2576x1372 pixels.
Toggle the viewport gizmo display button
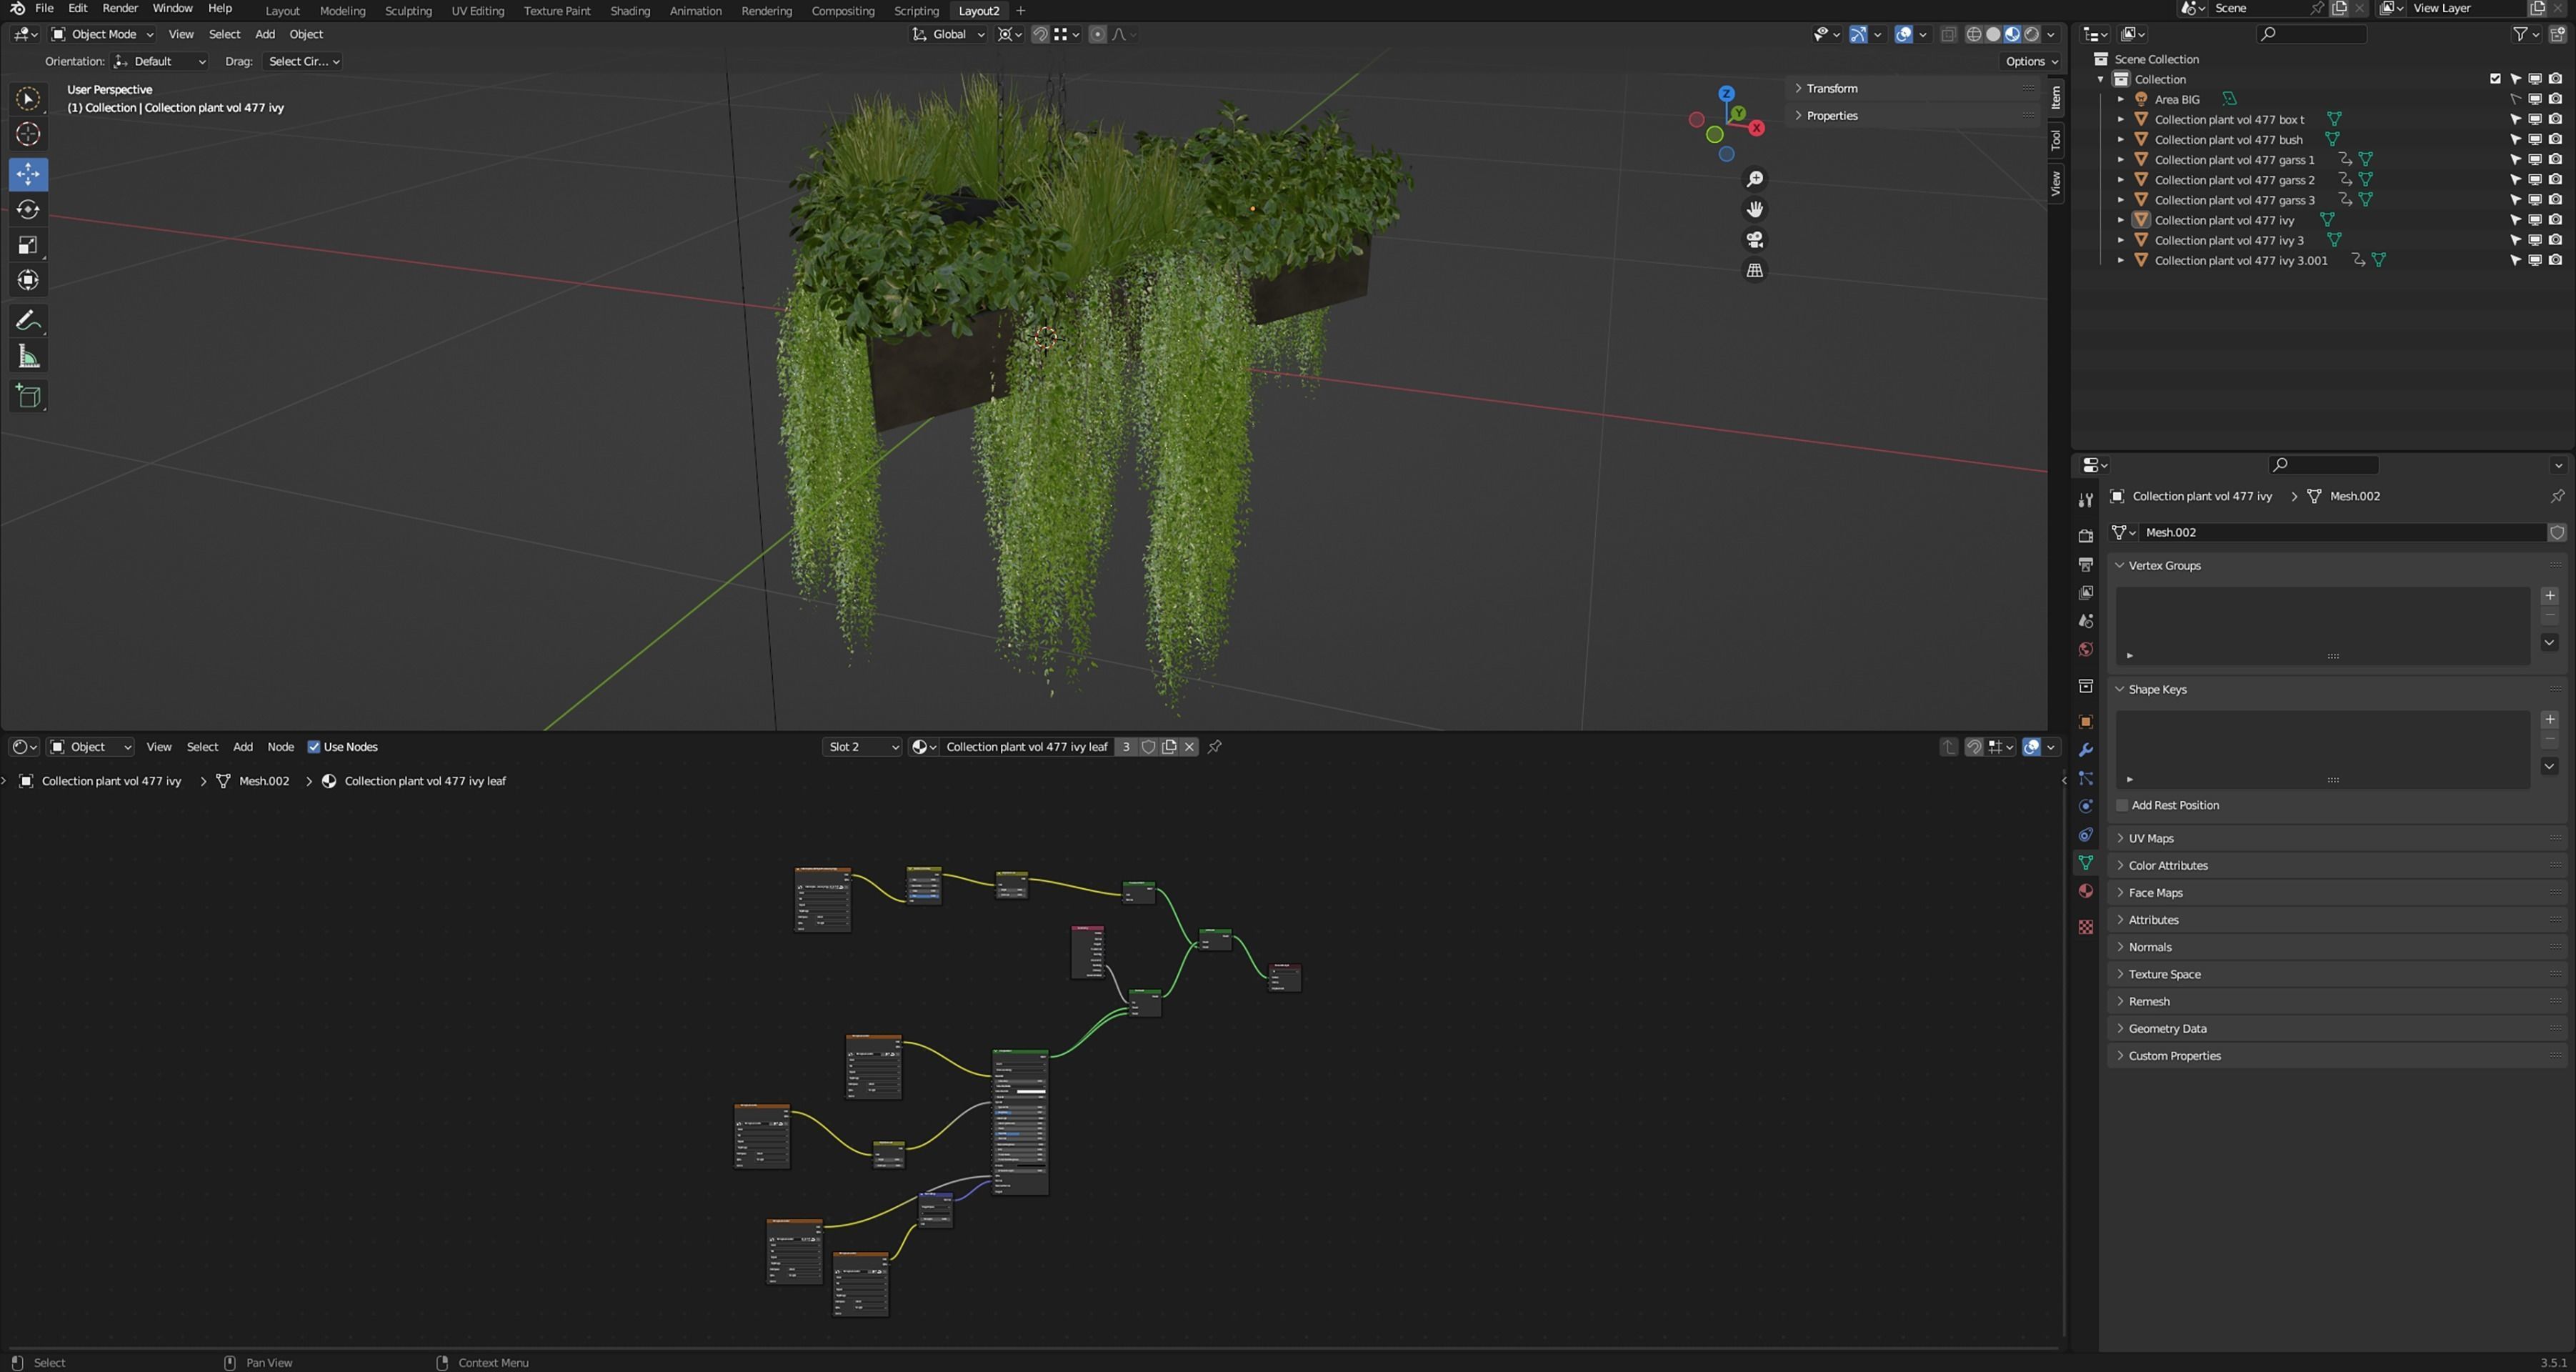tap(1858, 34)
